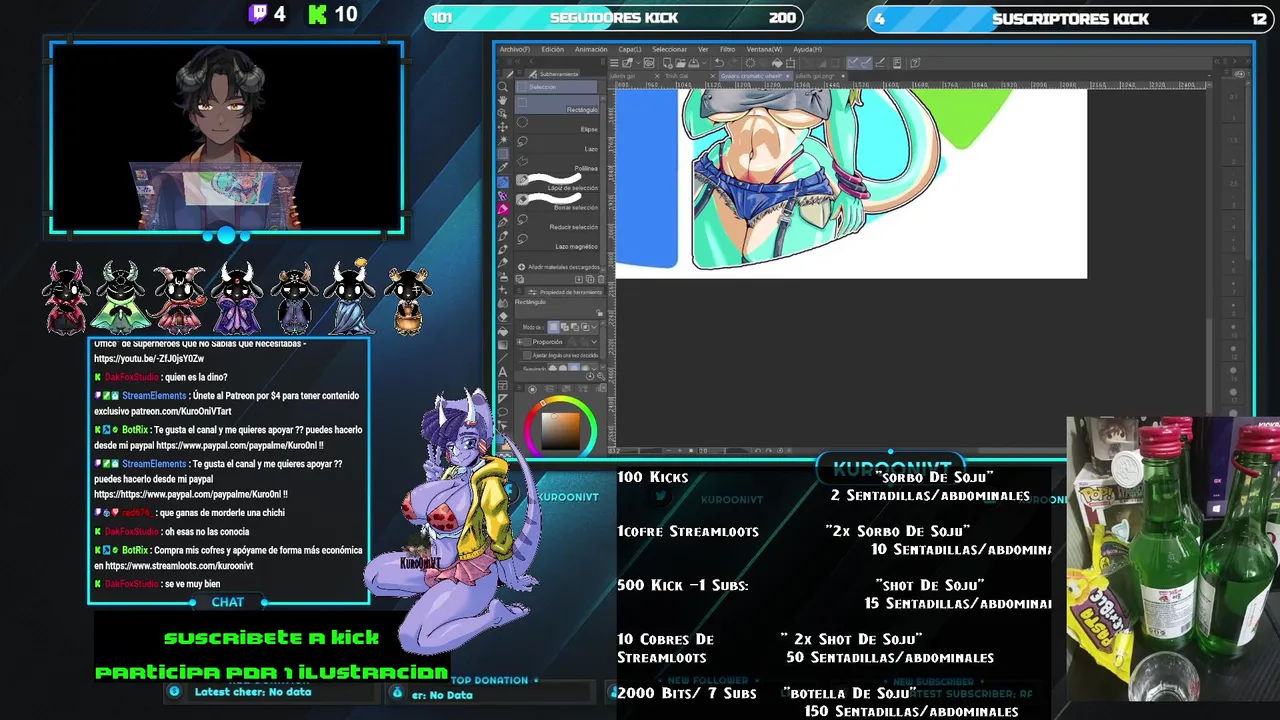Select the Fill bucket tool
The image size is (1280, 720).
(502, 331)
